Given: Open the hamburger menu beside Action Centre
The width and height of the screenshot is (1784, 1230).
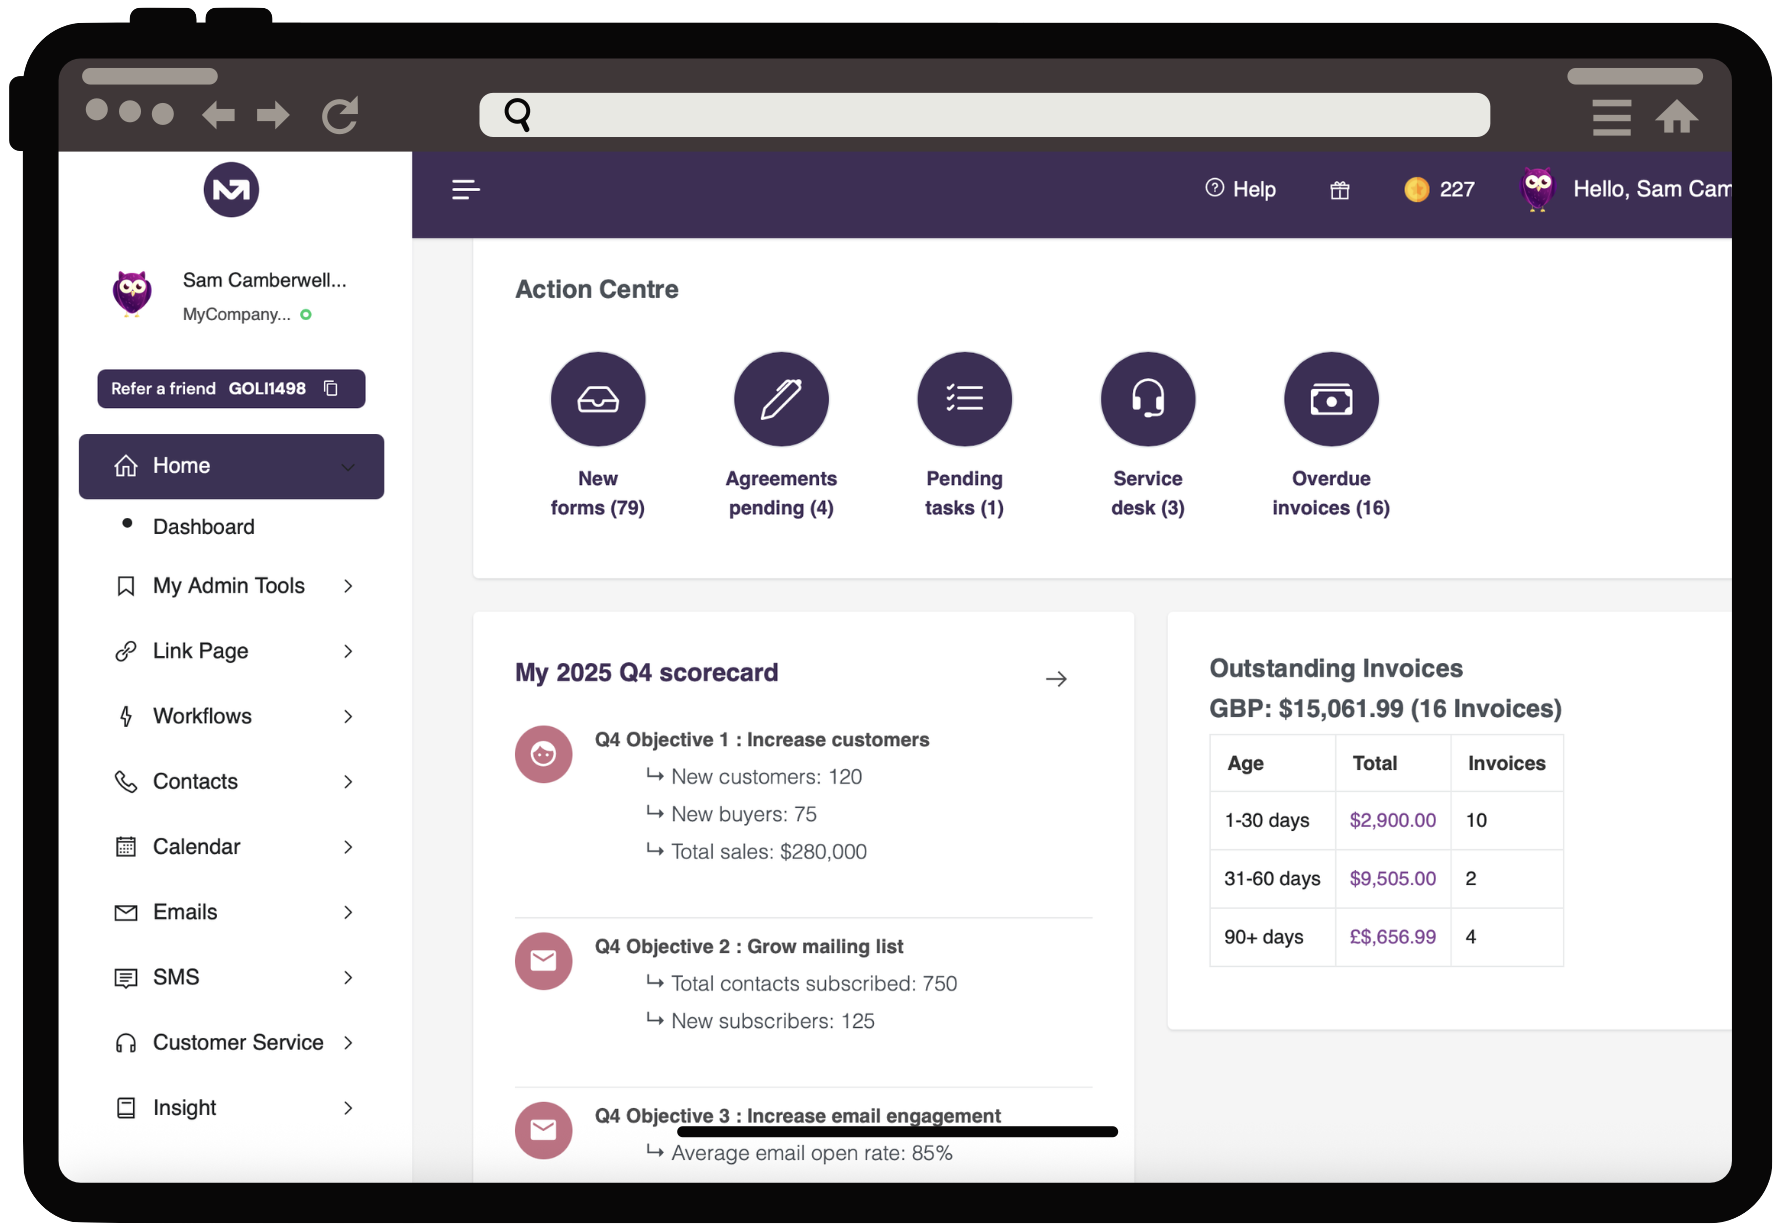Looking at the screenshot, I should tap(465, 189).
